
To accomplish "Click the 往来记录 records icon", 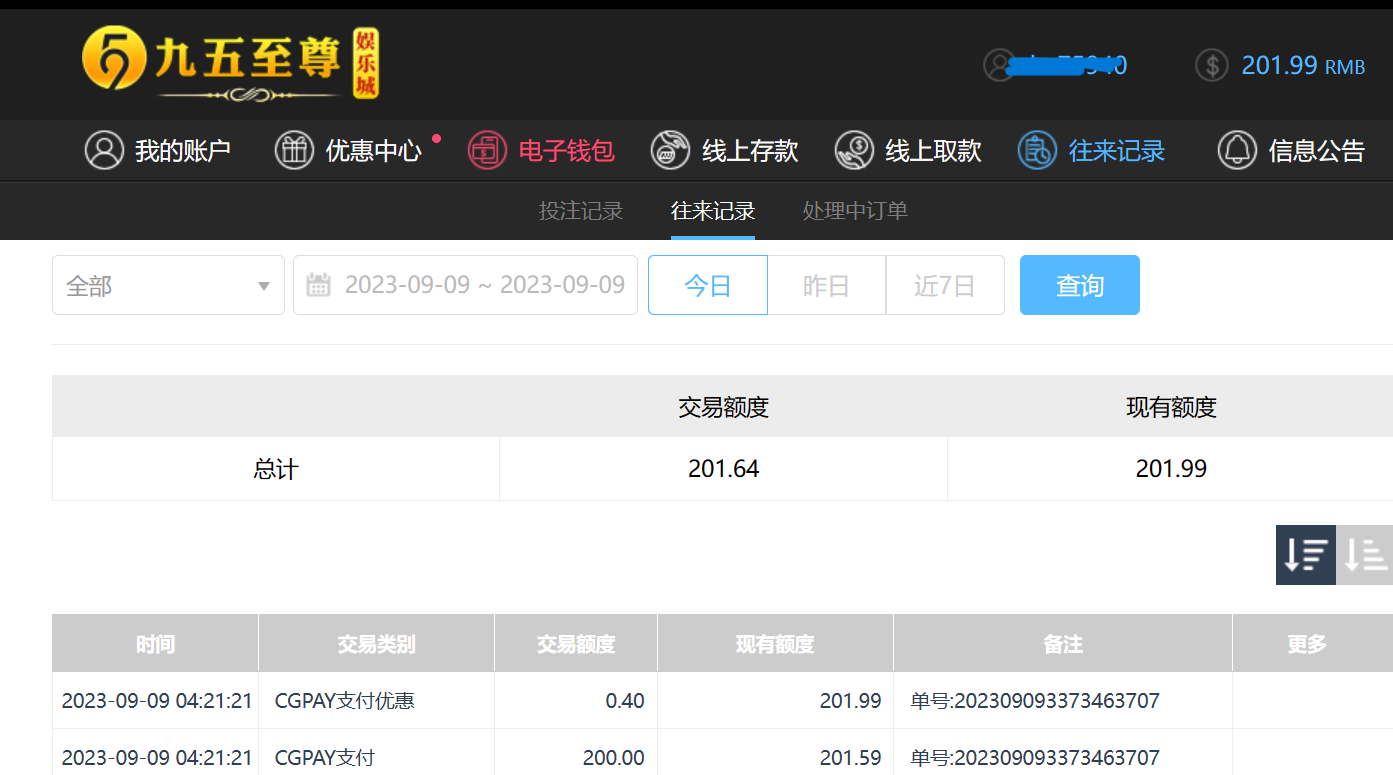I will (1037, 151).
